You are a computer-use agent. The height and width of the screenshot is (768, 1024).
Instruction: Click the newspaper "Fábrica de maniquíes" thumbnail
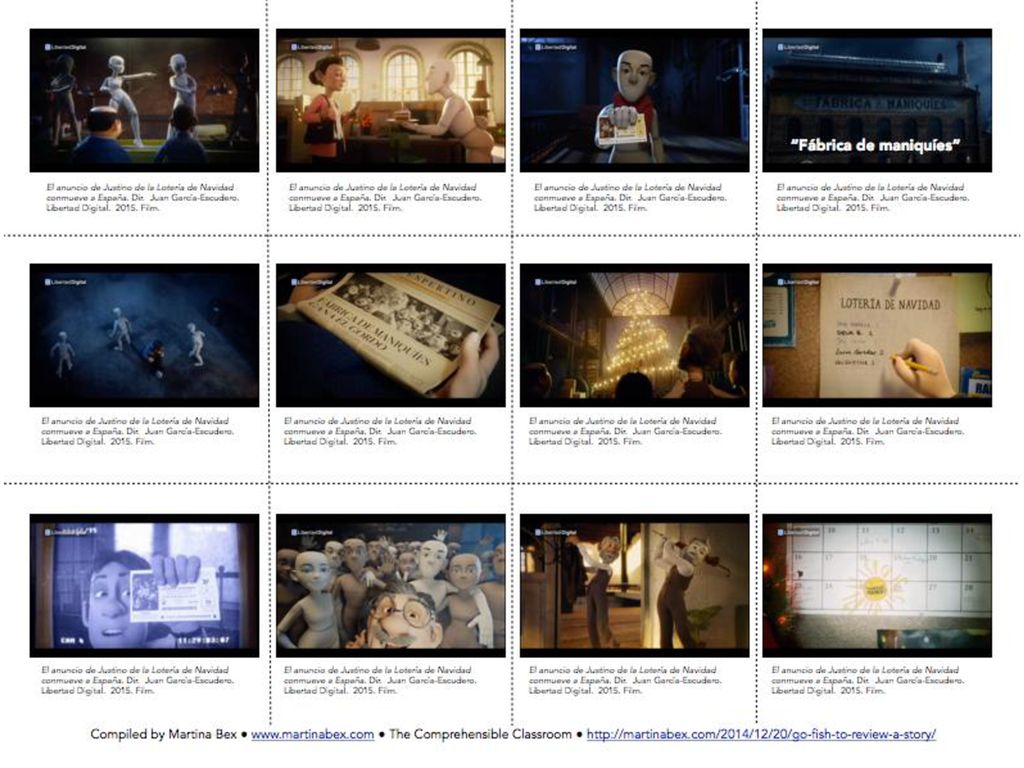[391, 336]
